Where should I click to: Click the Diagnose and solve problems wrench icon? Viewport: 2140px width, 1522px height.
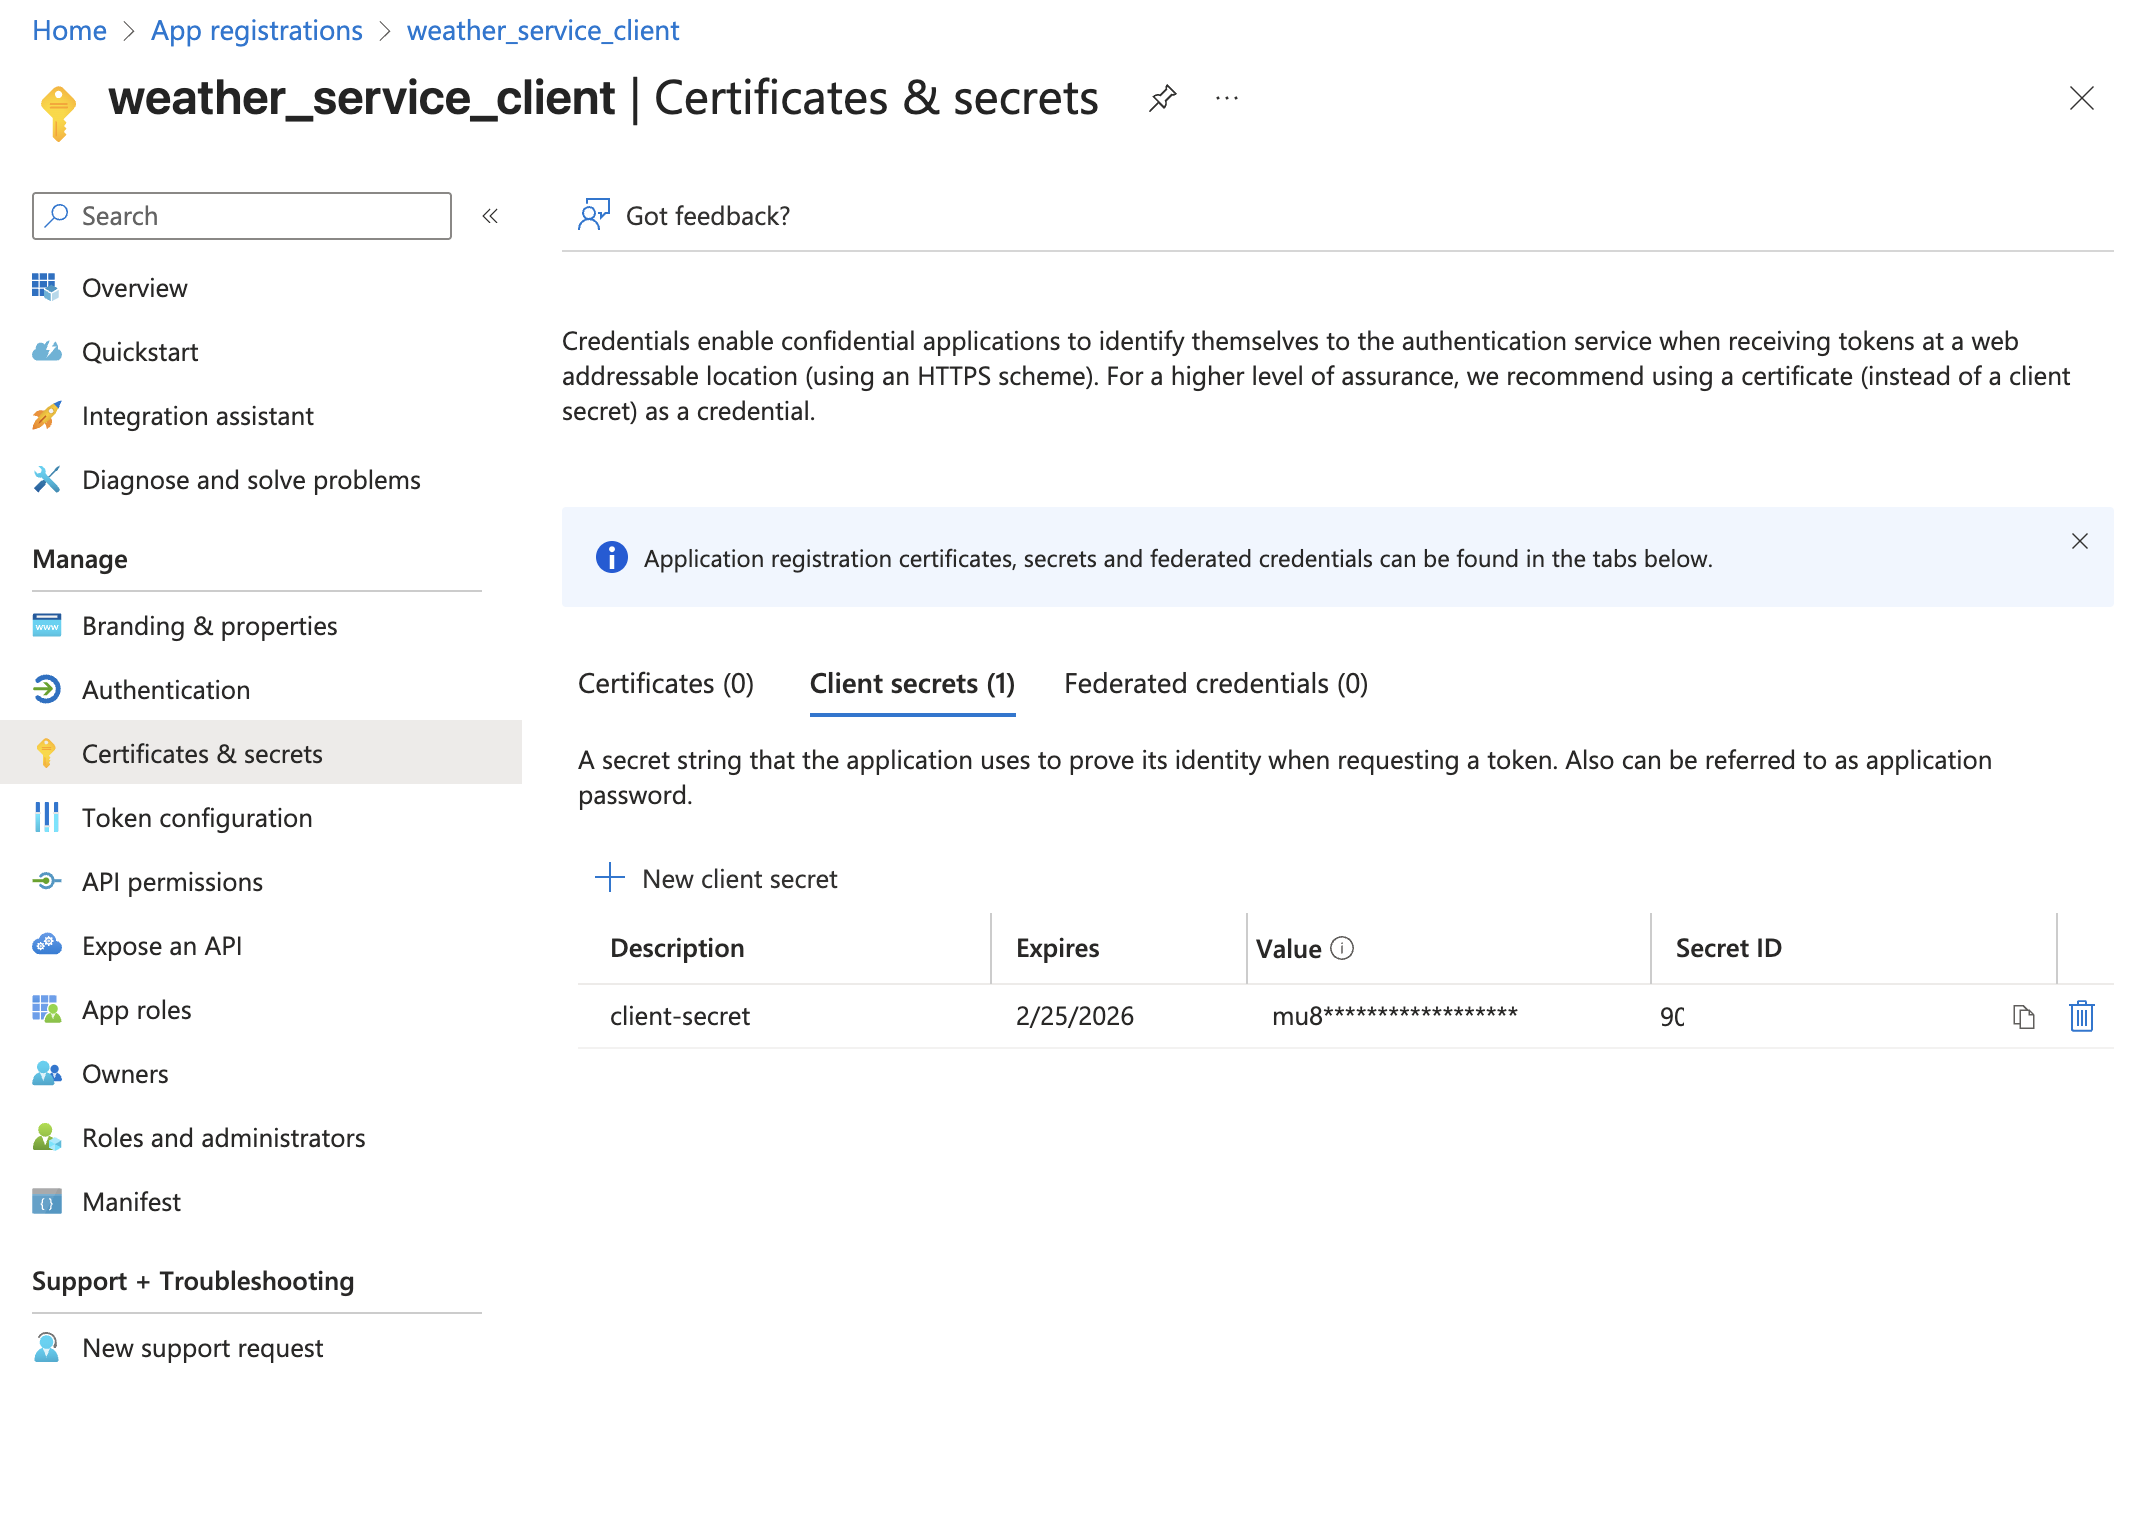point(46,479)
